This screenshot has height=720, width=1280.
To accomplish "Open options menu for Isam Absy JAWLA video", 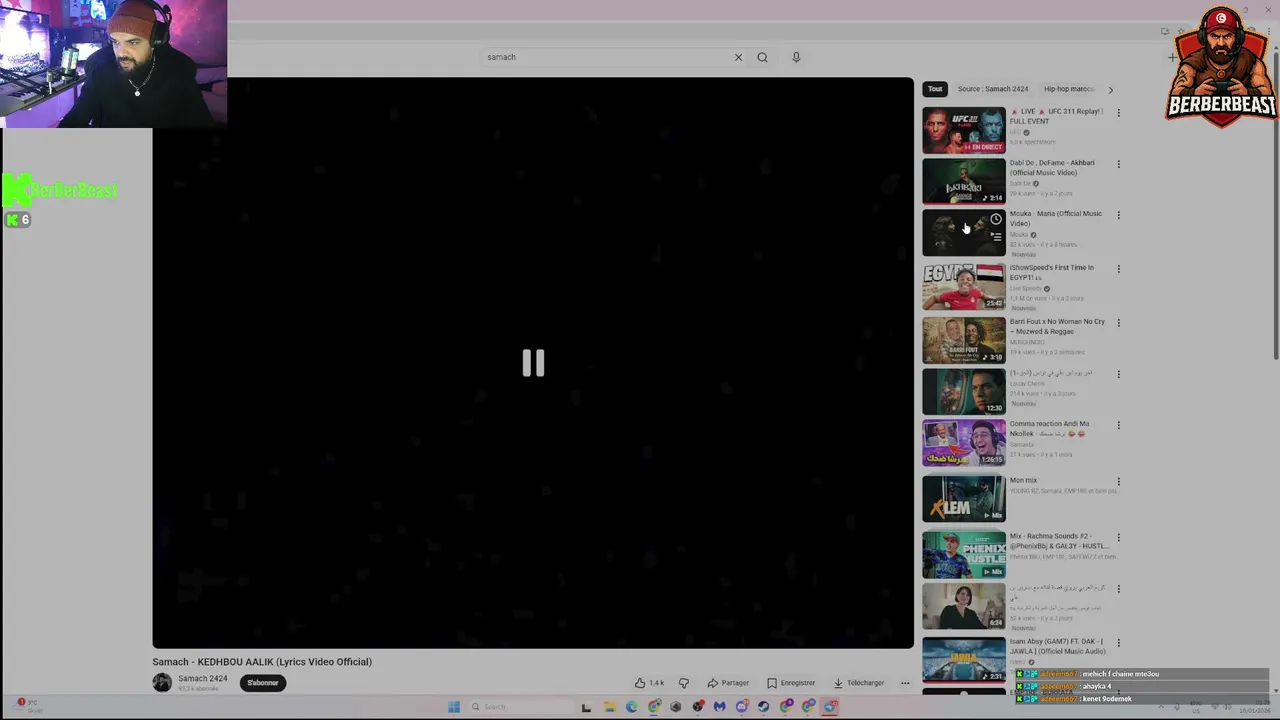I will point(1118,643).
